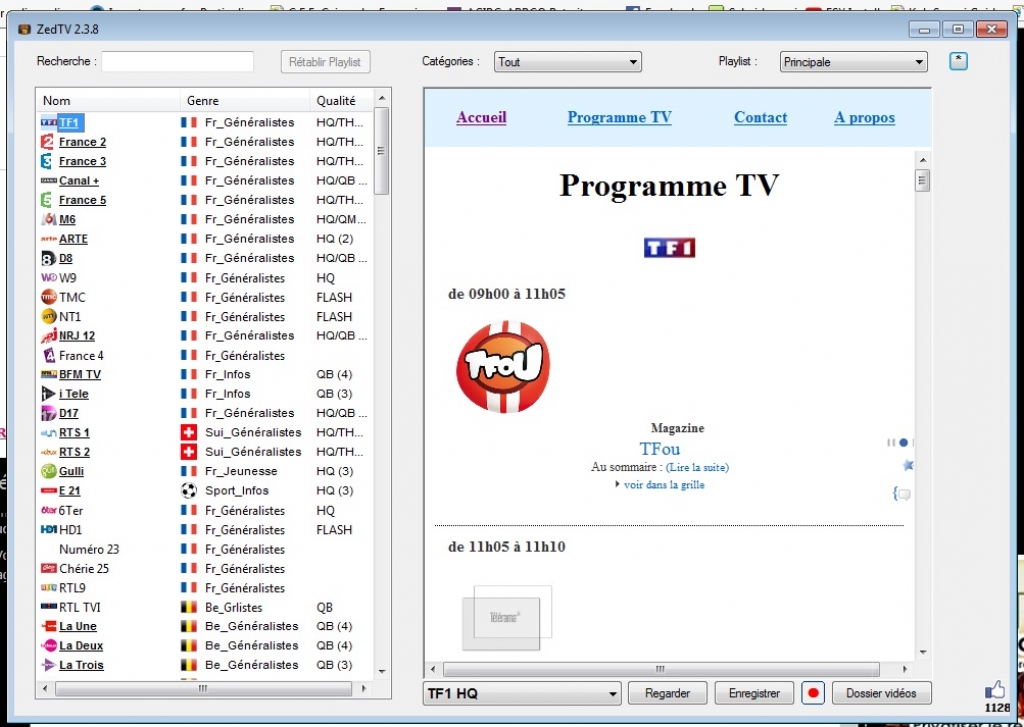The width and height of the screenshot is (1024, 727).
Task: Open the Catégories dropdown
Action: tap(568, 62)
